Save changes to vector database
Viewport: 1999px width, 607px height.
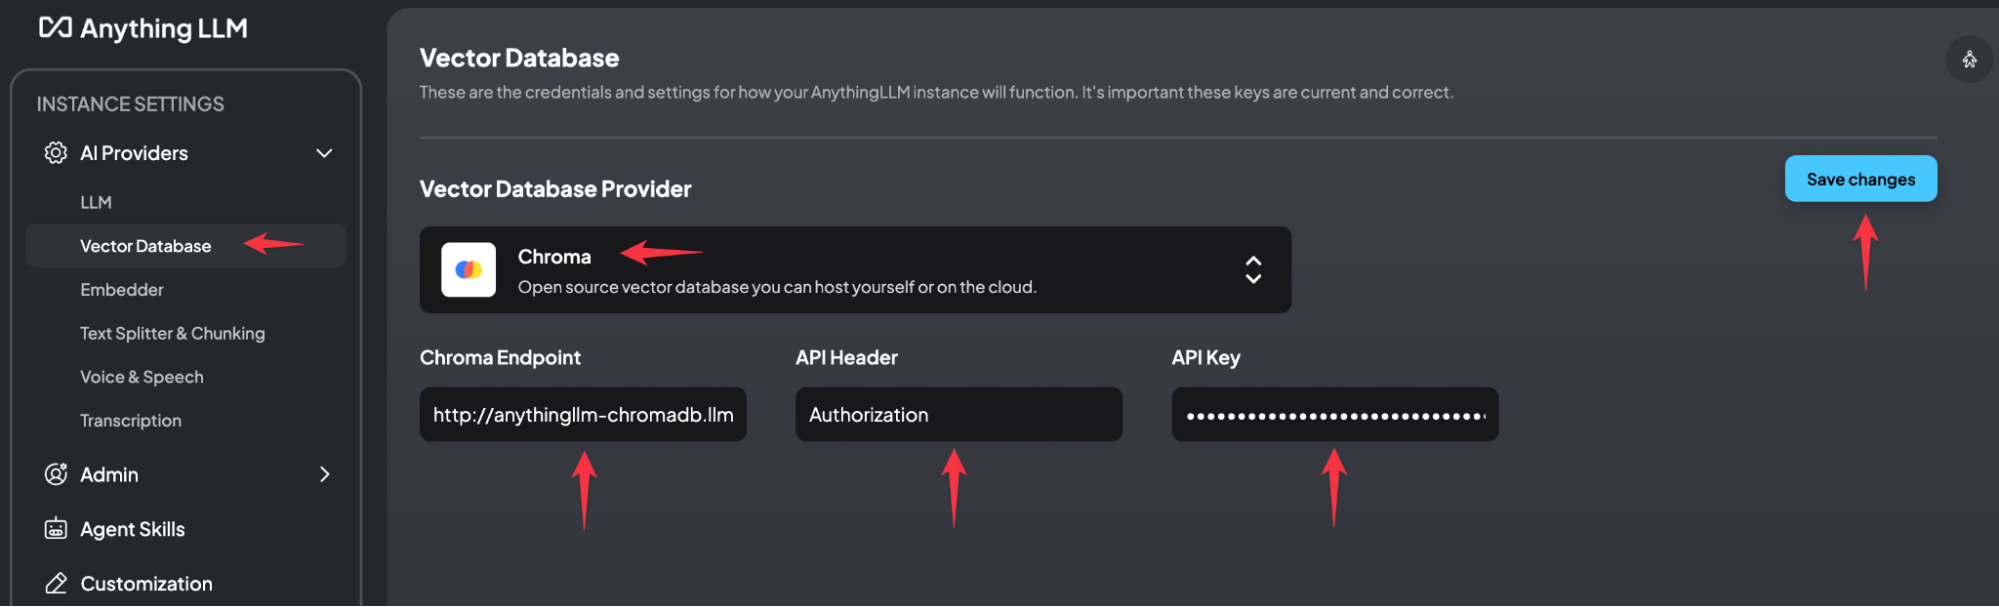(x=1861, y=179)
